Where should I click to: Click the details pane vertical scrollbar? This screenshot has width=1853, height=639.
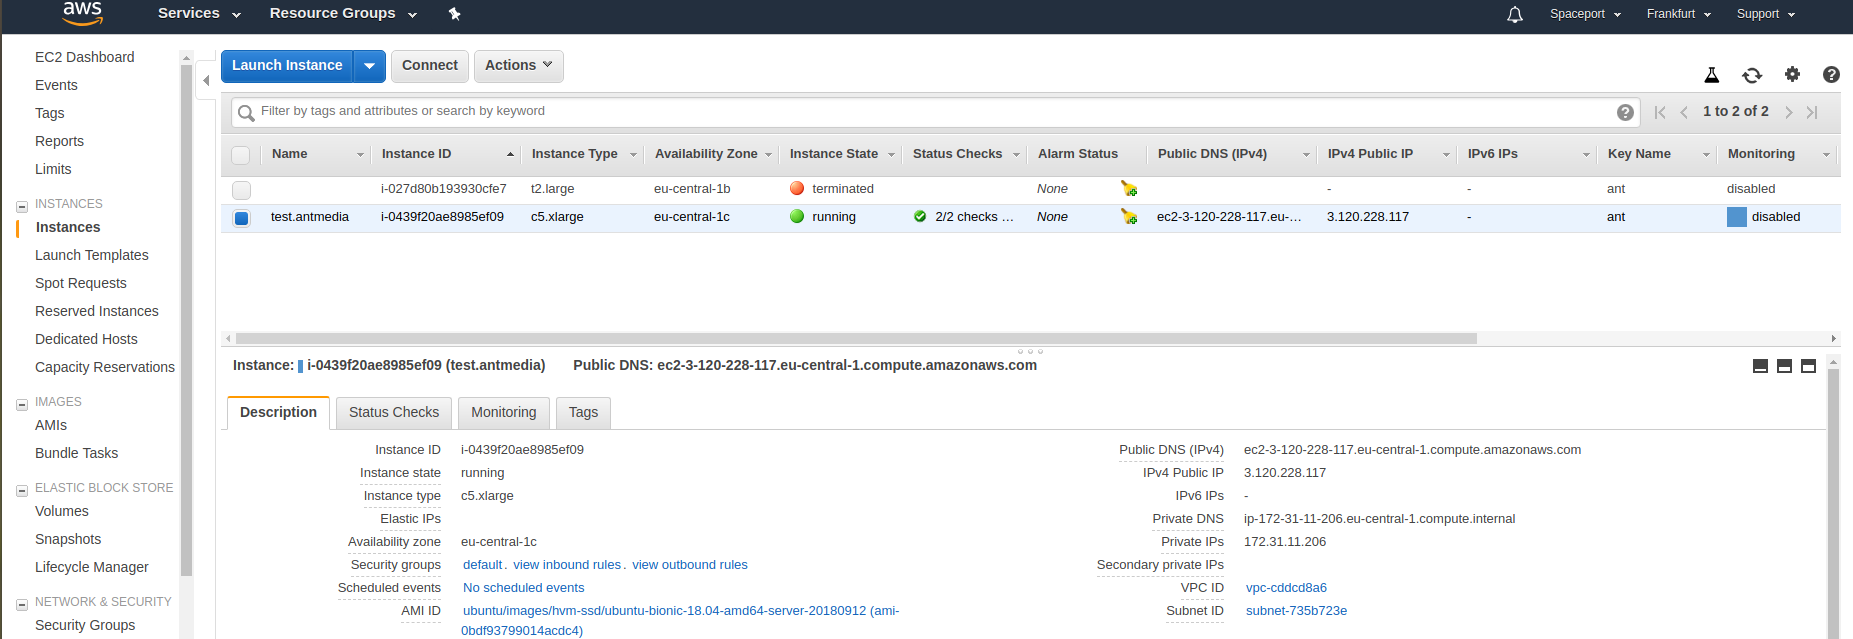pos(1833,505)
